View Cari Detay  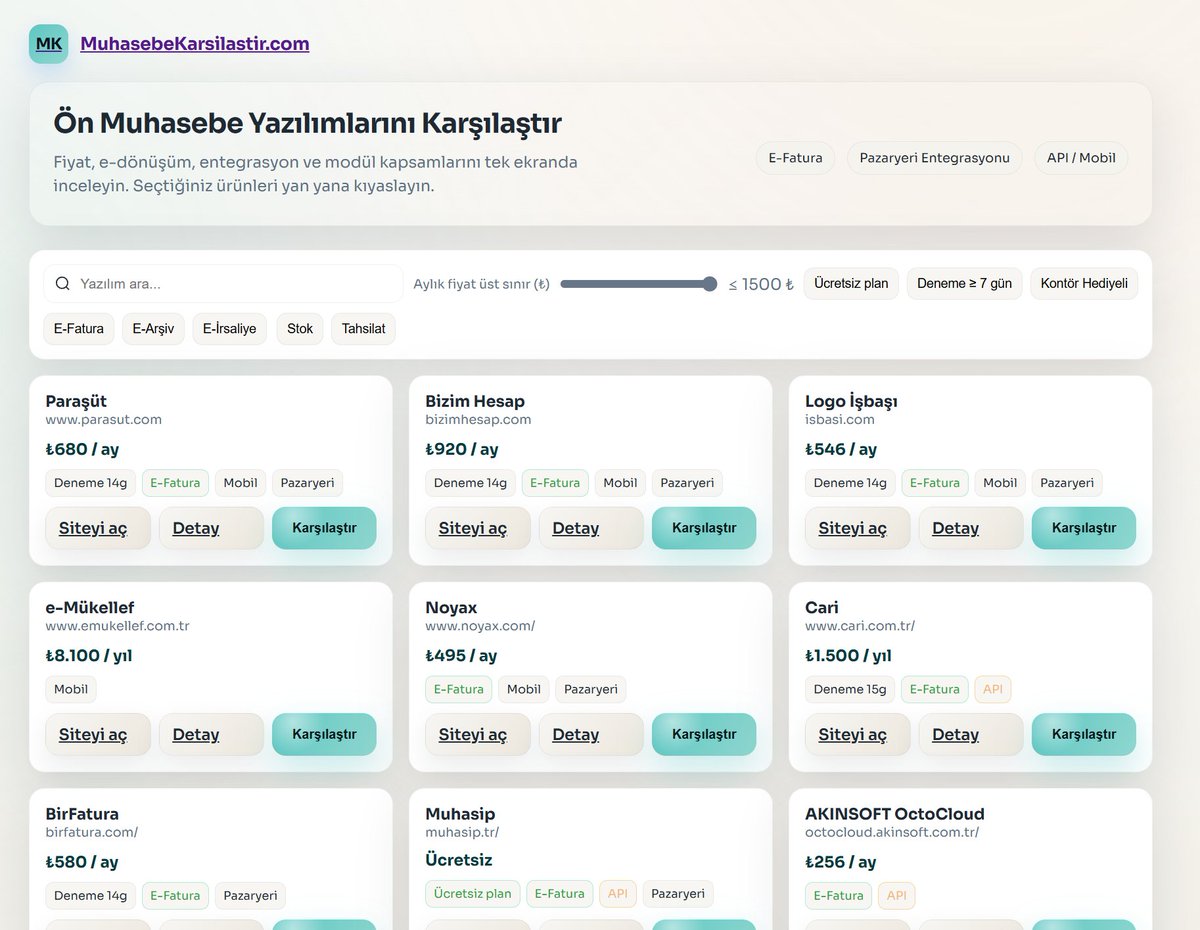click(x=971, y=734)
